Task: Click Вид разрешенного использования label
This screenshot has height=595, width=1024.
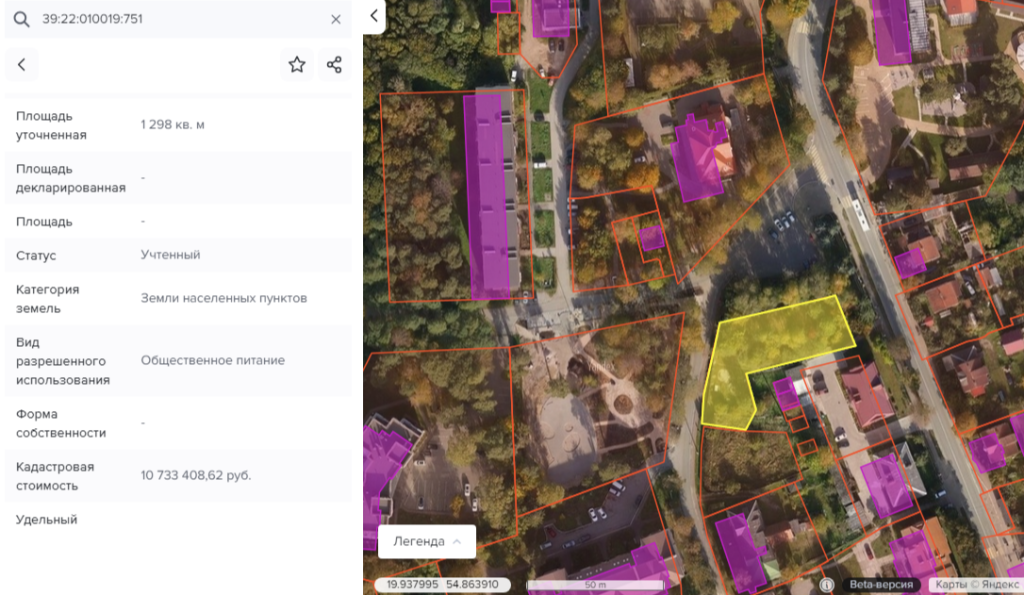Action: point(63,361)
